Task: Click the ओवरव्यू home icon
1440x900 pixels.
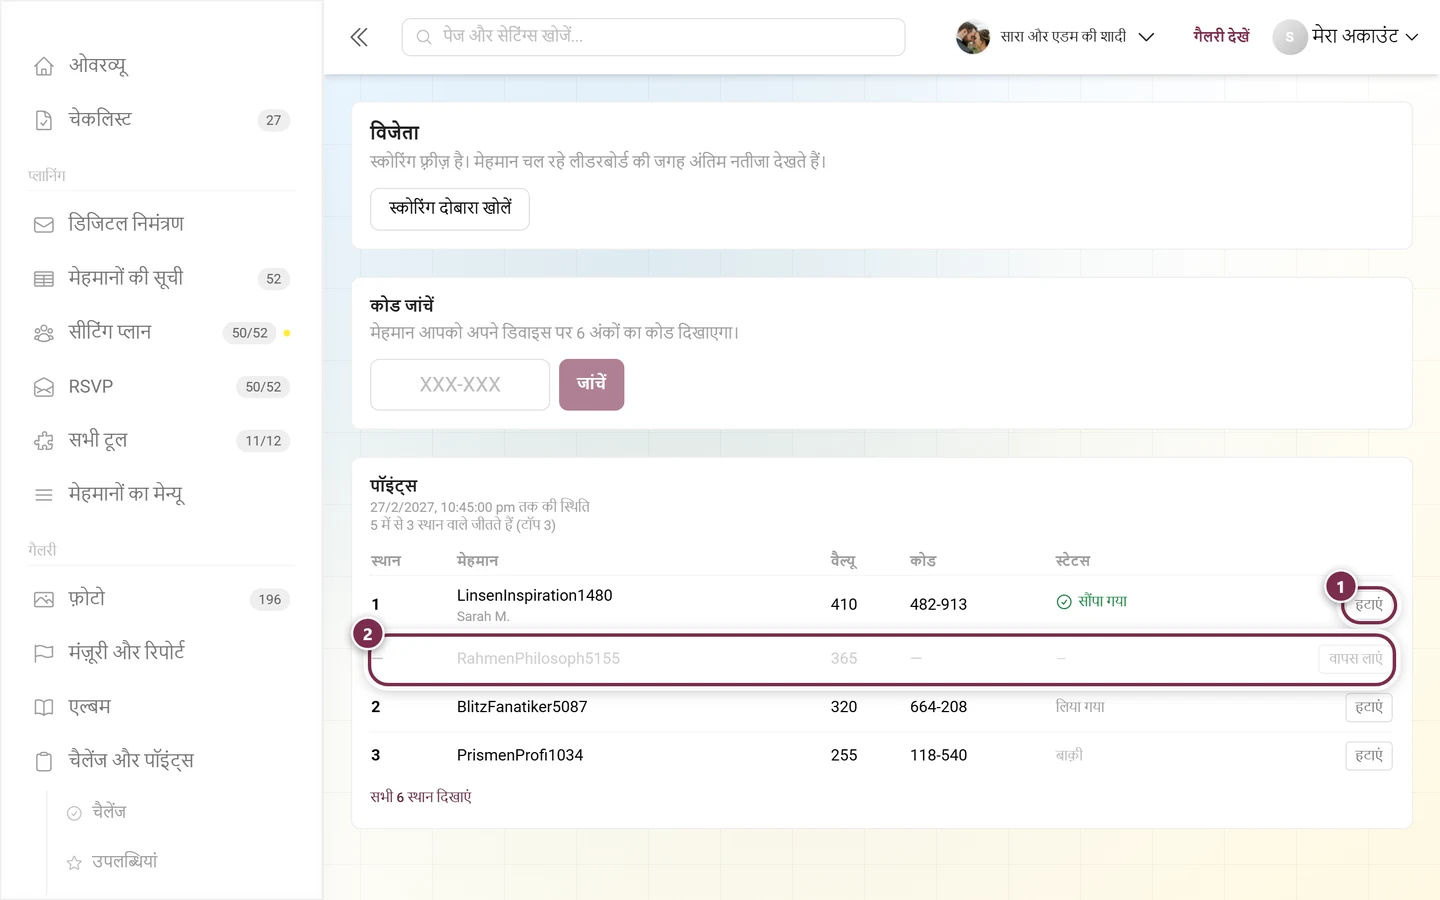Action: tap(44, 66)
